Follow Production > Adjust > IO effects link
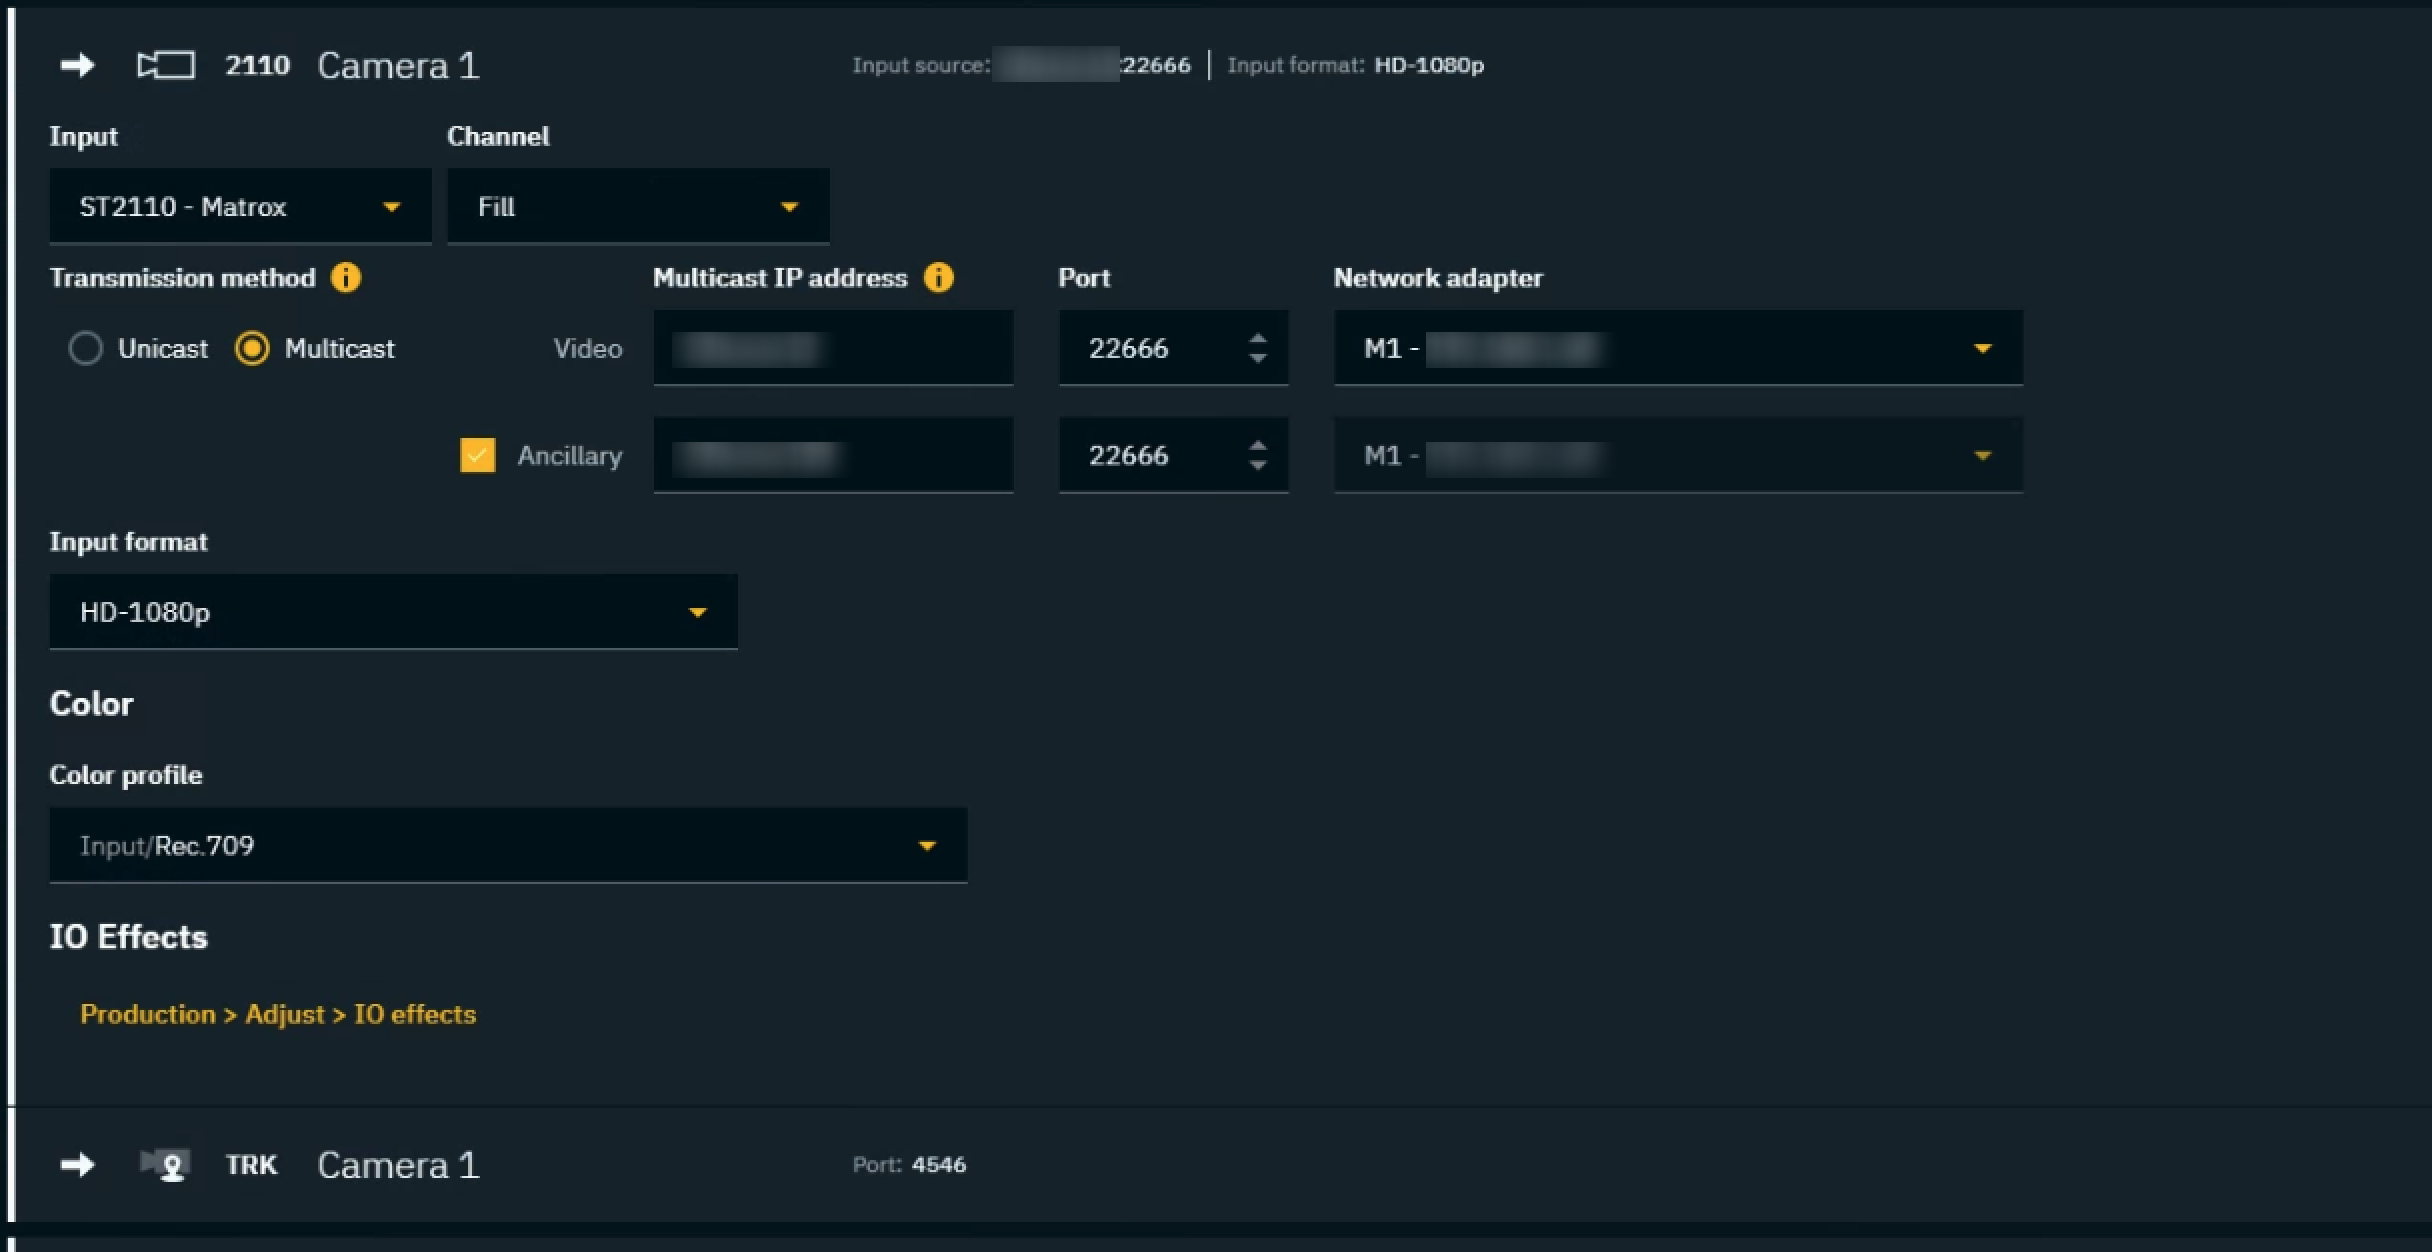The height and width of the screenshot is (1252, 2432). click(278, 1014)
